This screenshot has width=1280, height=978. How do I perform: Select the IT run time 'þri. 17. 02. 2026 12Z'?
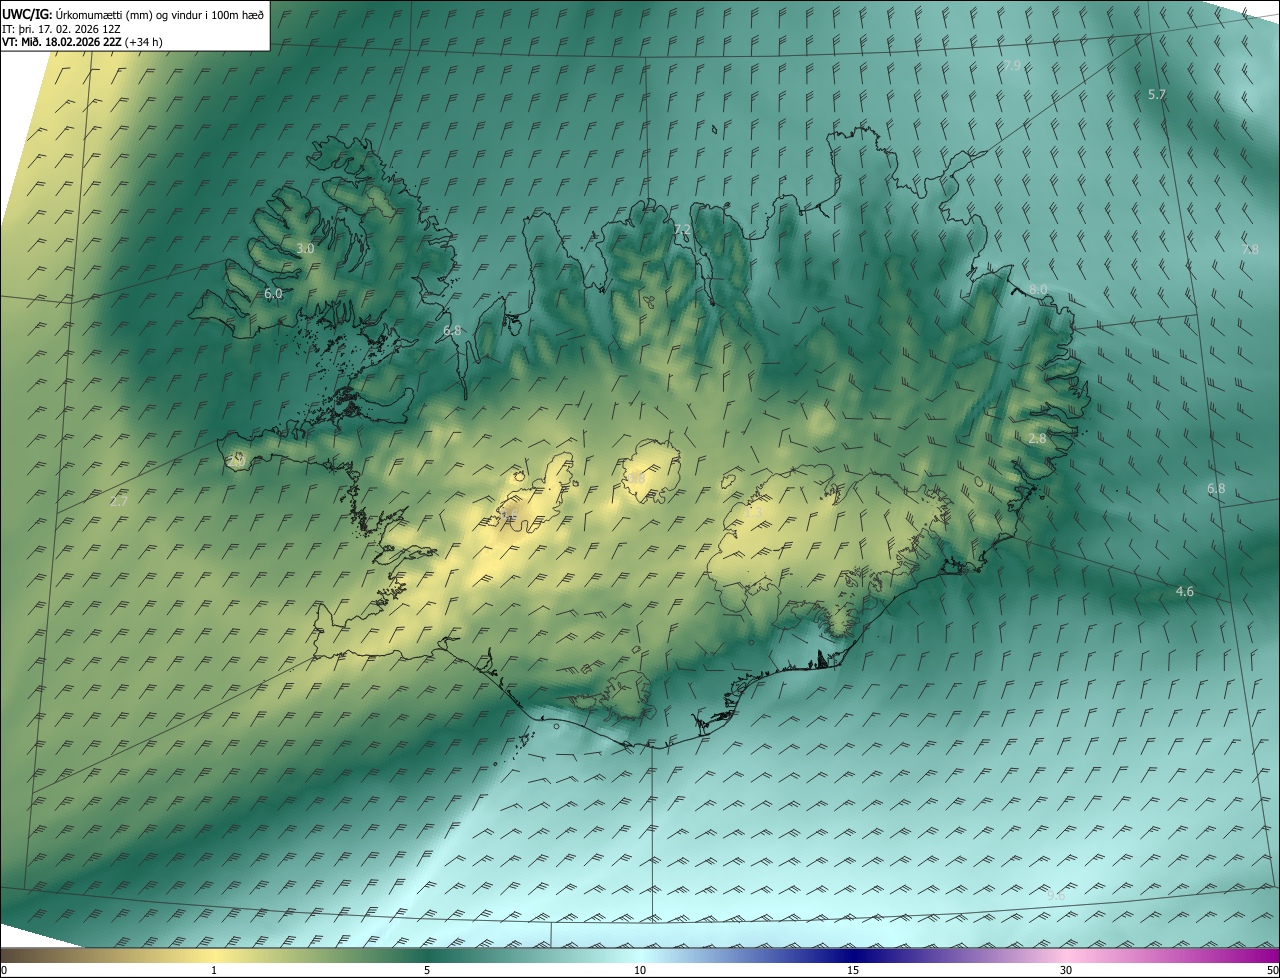70,29
